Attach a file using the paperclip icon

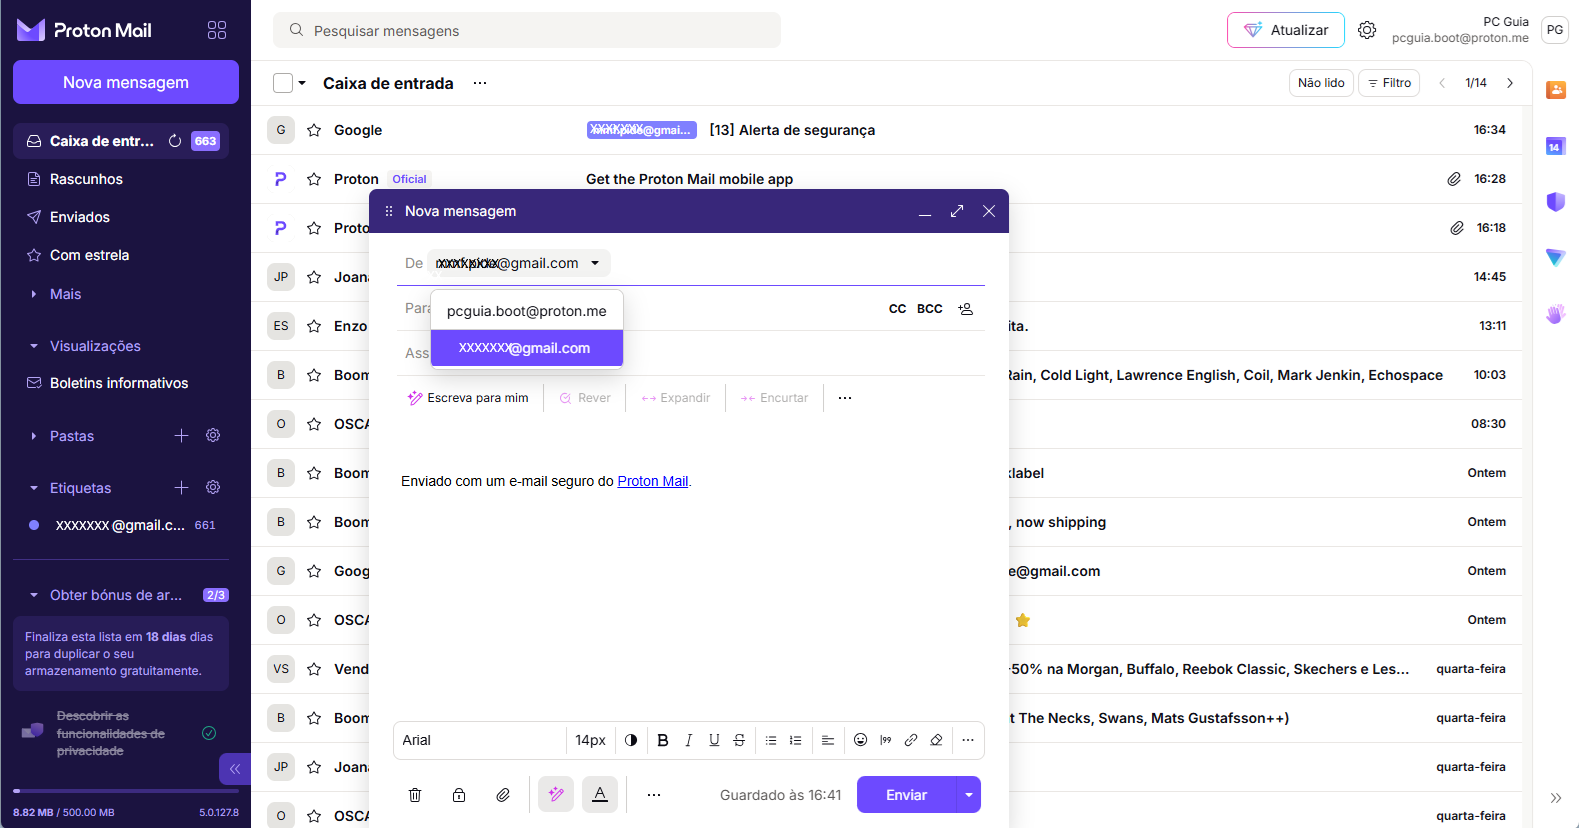click(x=503, y=795)
